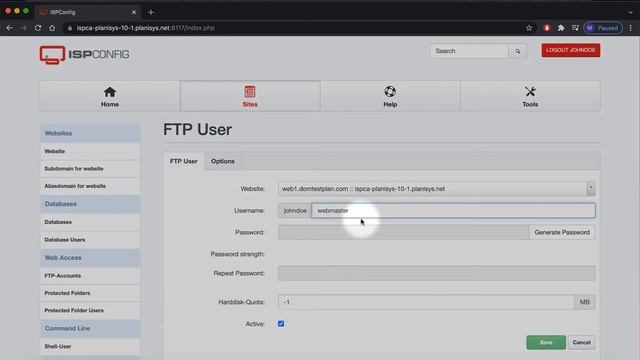Click the Websites section header

coord(90,133)
